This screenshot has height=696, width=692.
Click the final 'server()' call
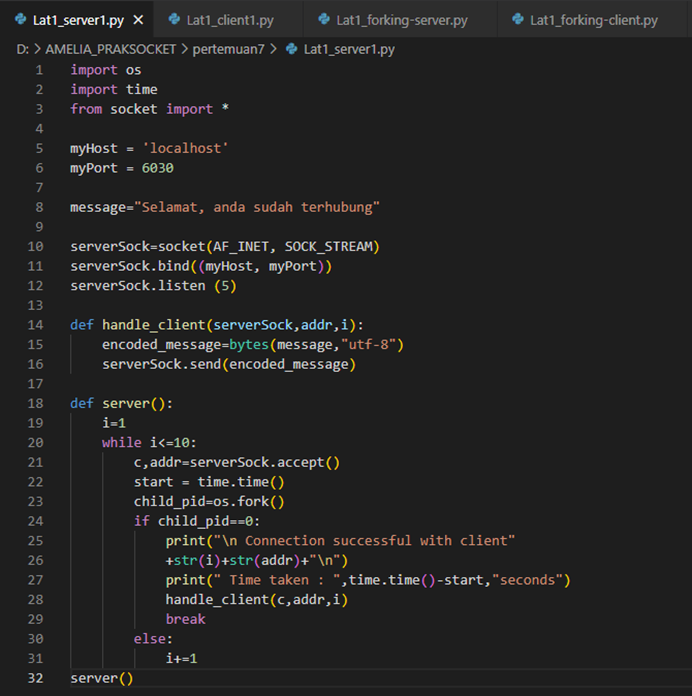102,678
